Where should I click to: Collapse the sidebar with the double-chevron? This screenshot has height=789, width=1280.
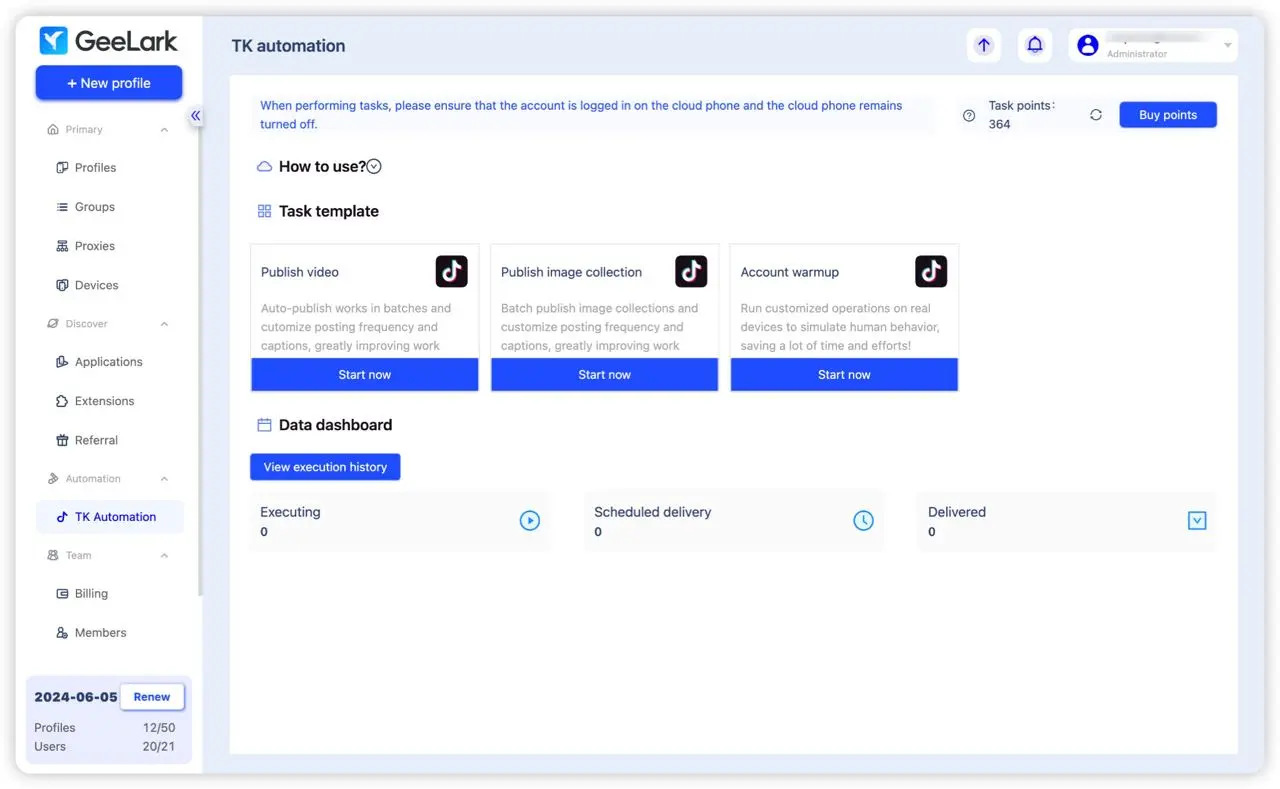point(196,116)
